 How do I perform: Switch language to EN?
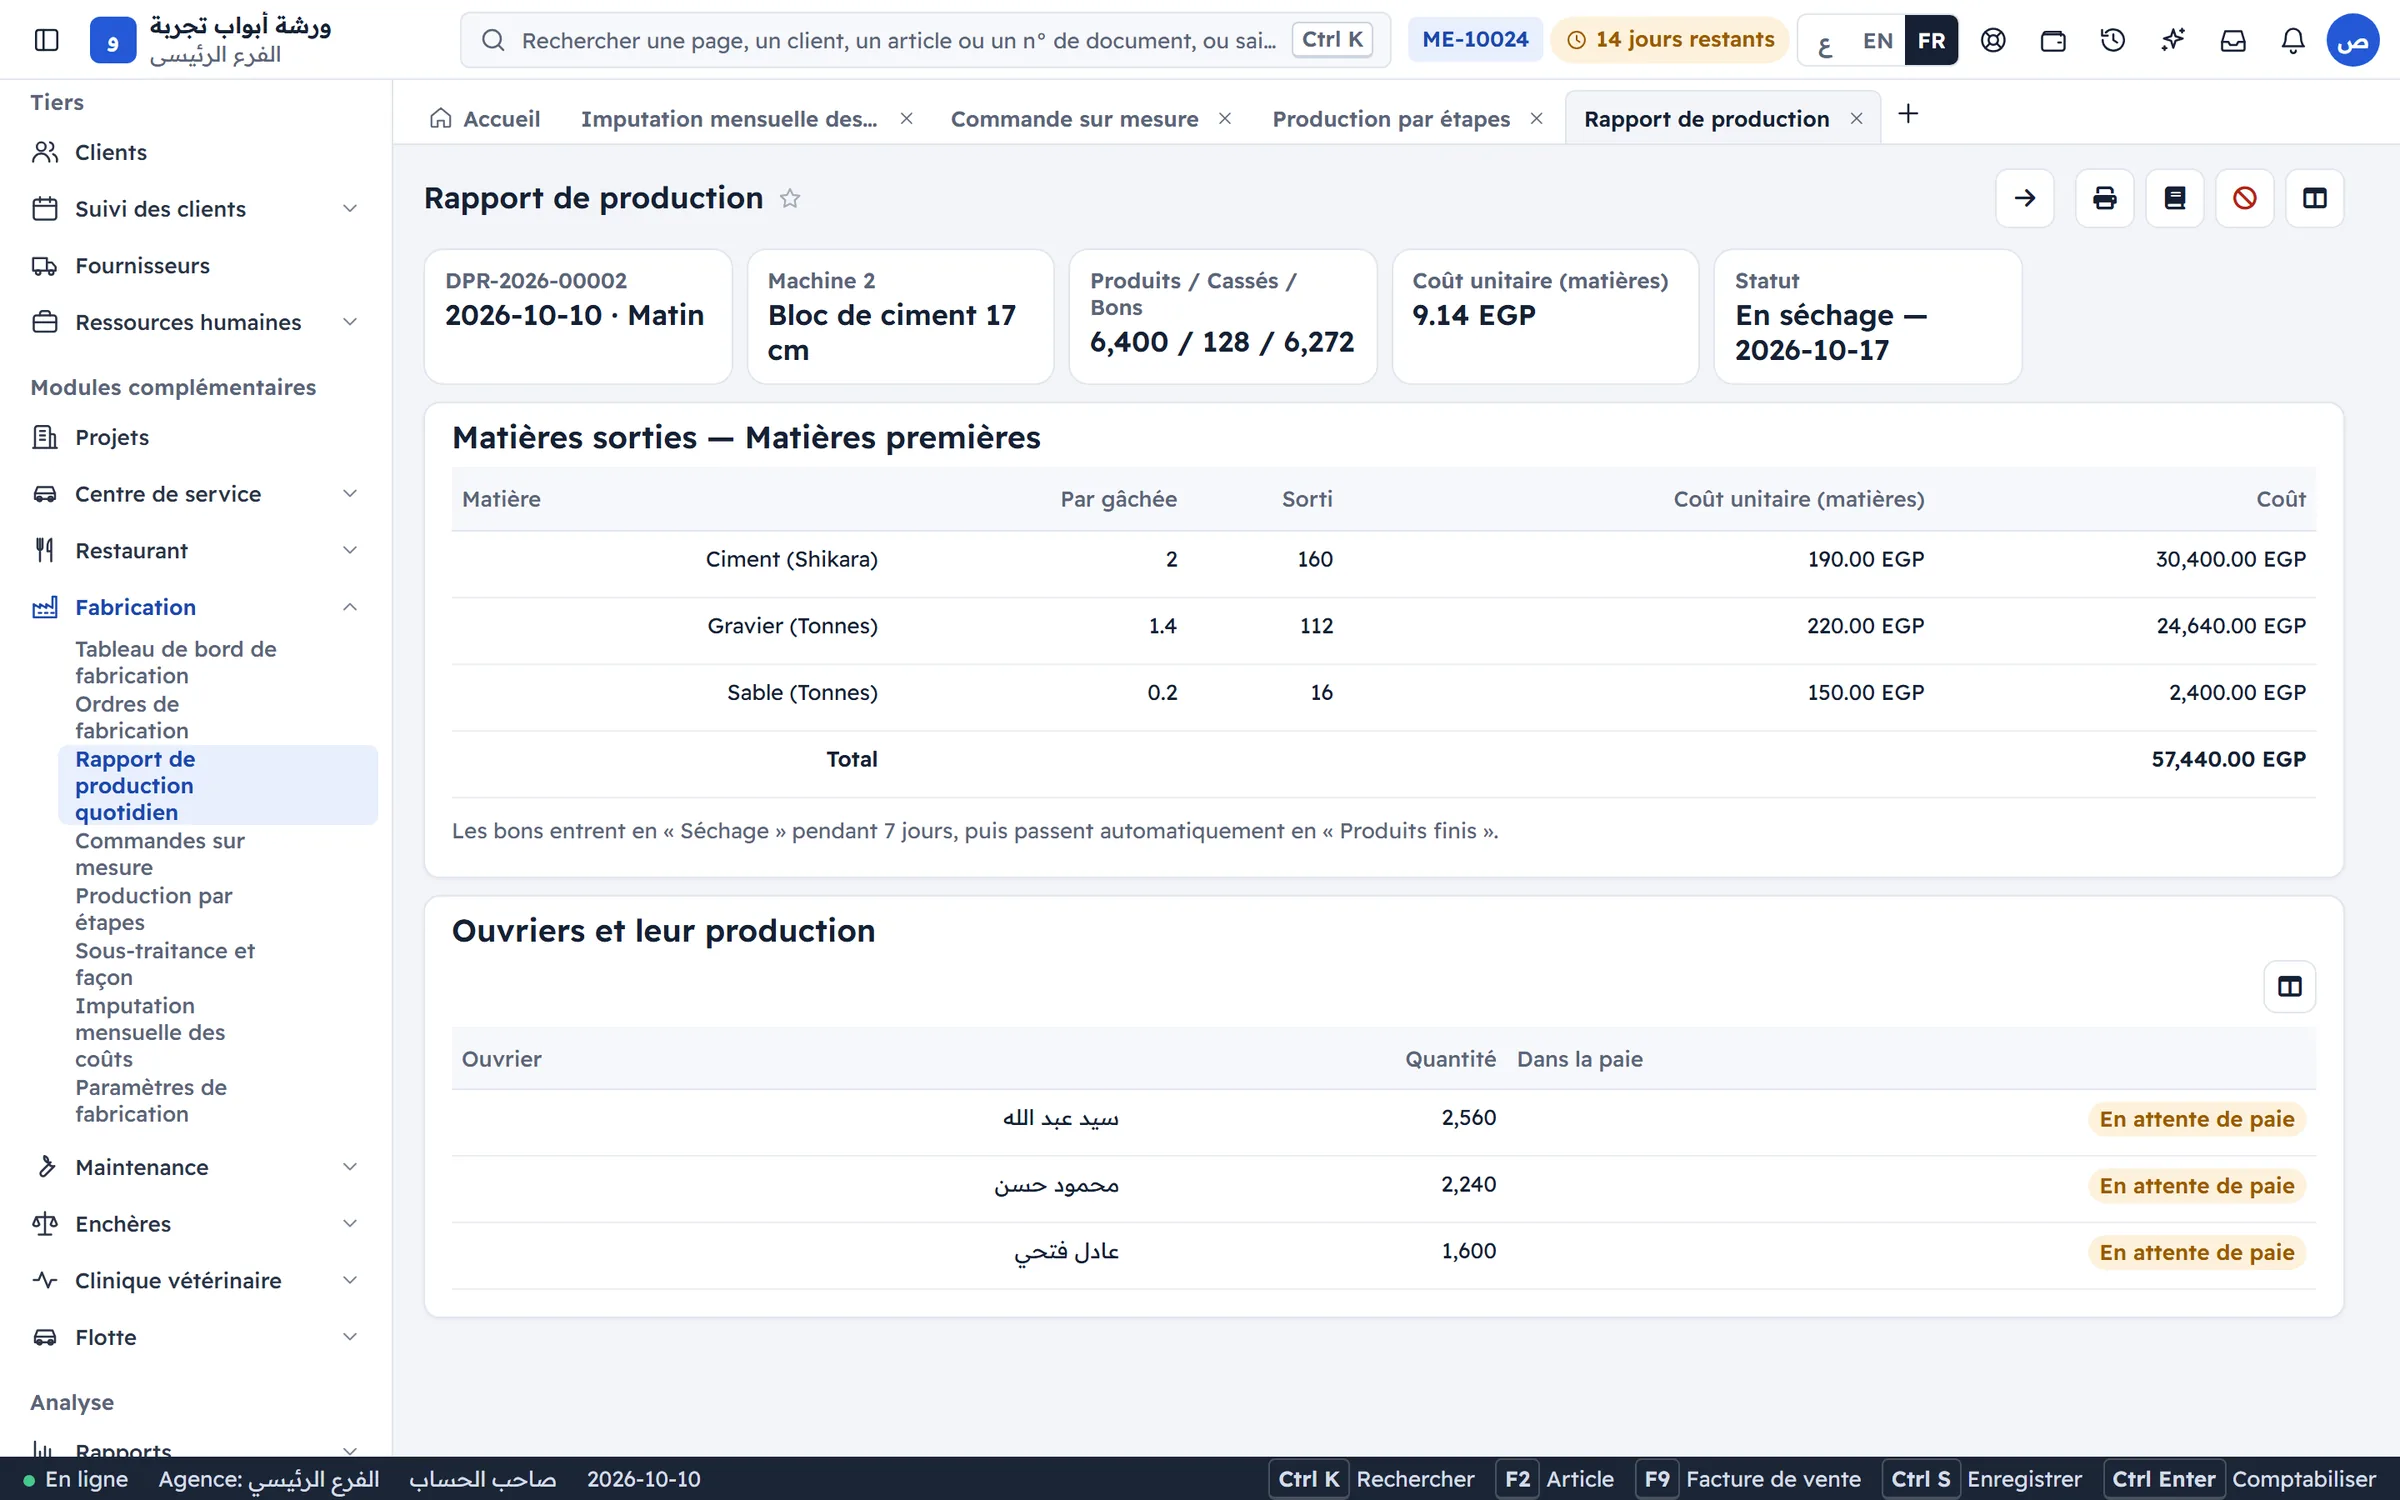[x=1878, y=41]
